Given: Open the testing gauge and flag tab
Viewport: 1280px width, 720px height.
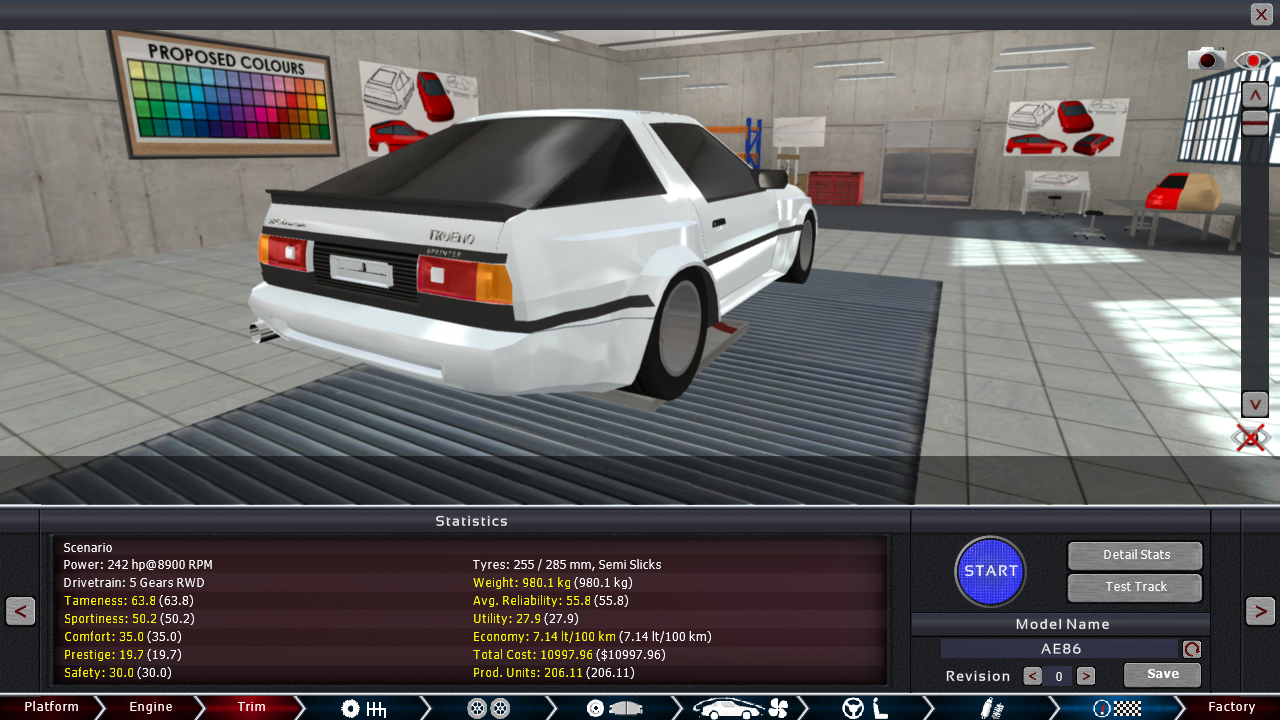Looking at the screenshot, I should point(1117,708).
